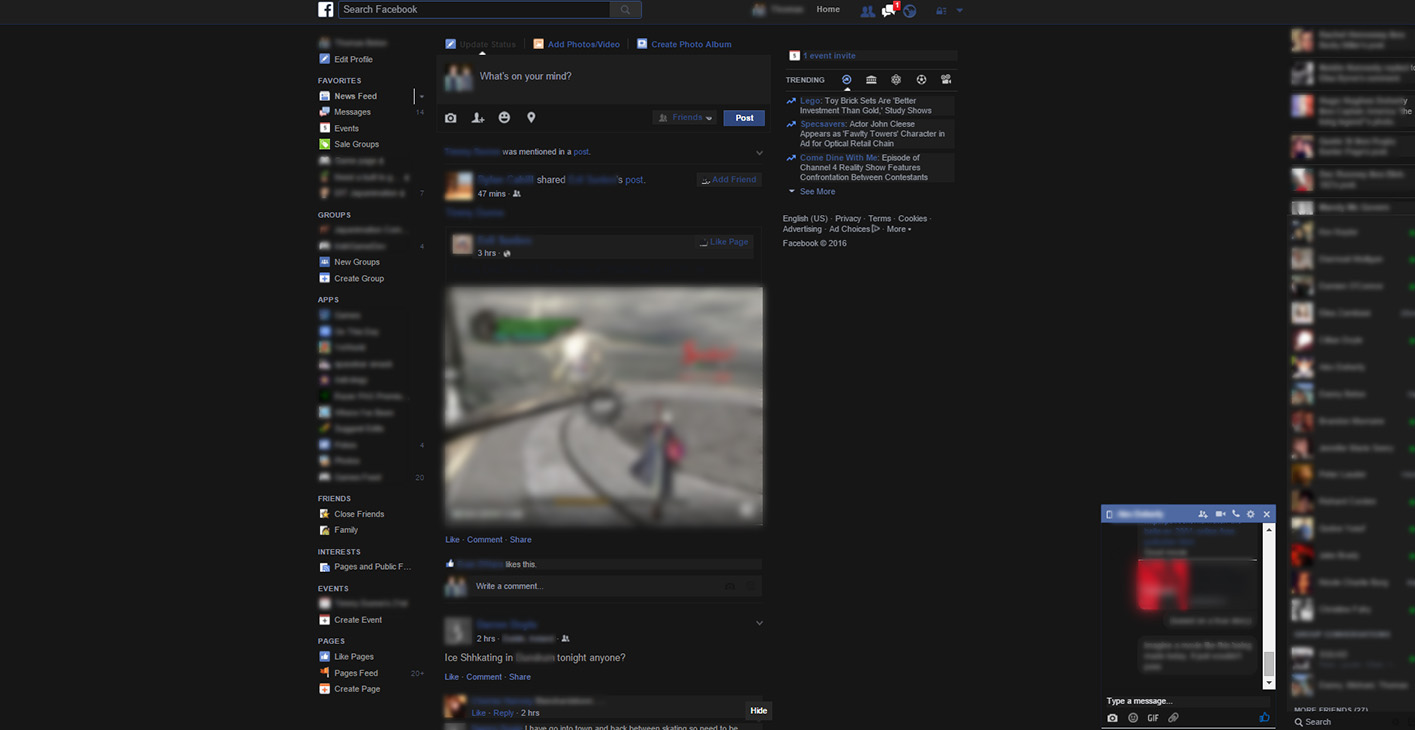Click the search magnifier button
Image resolution: width=1415 pixels, height=730 pixels.
point(625,9)
